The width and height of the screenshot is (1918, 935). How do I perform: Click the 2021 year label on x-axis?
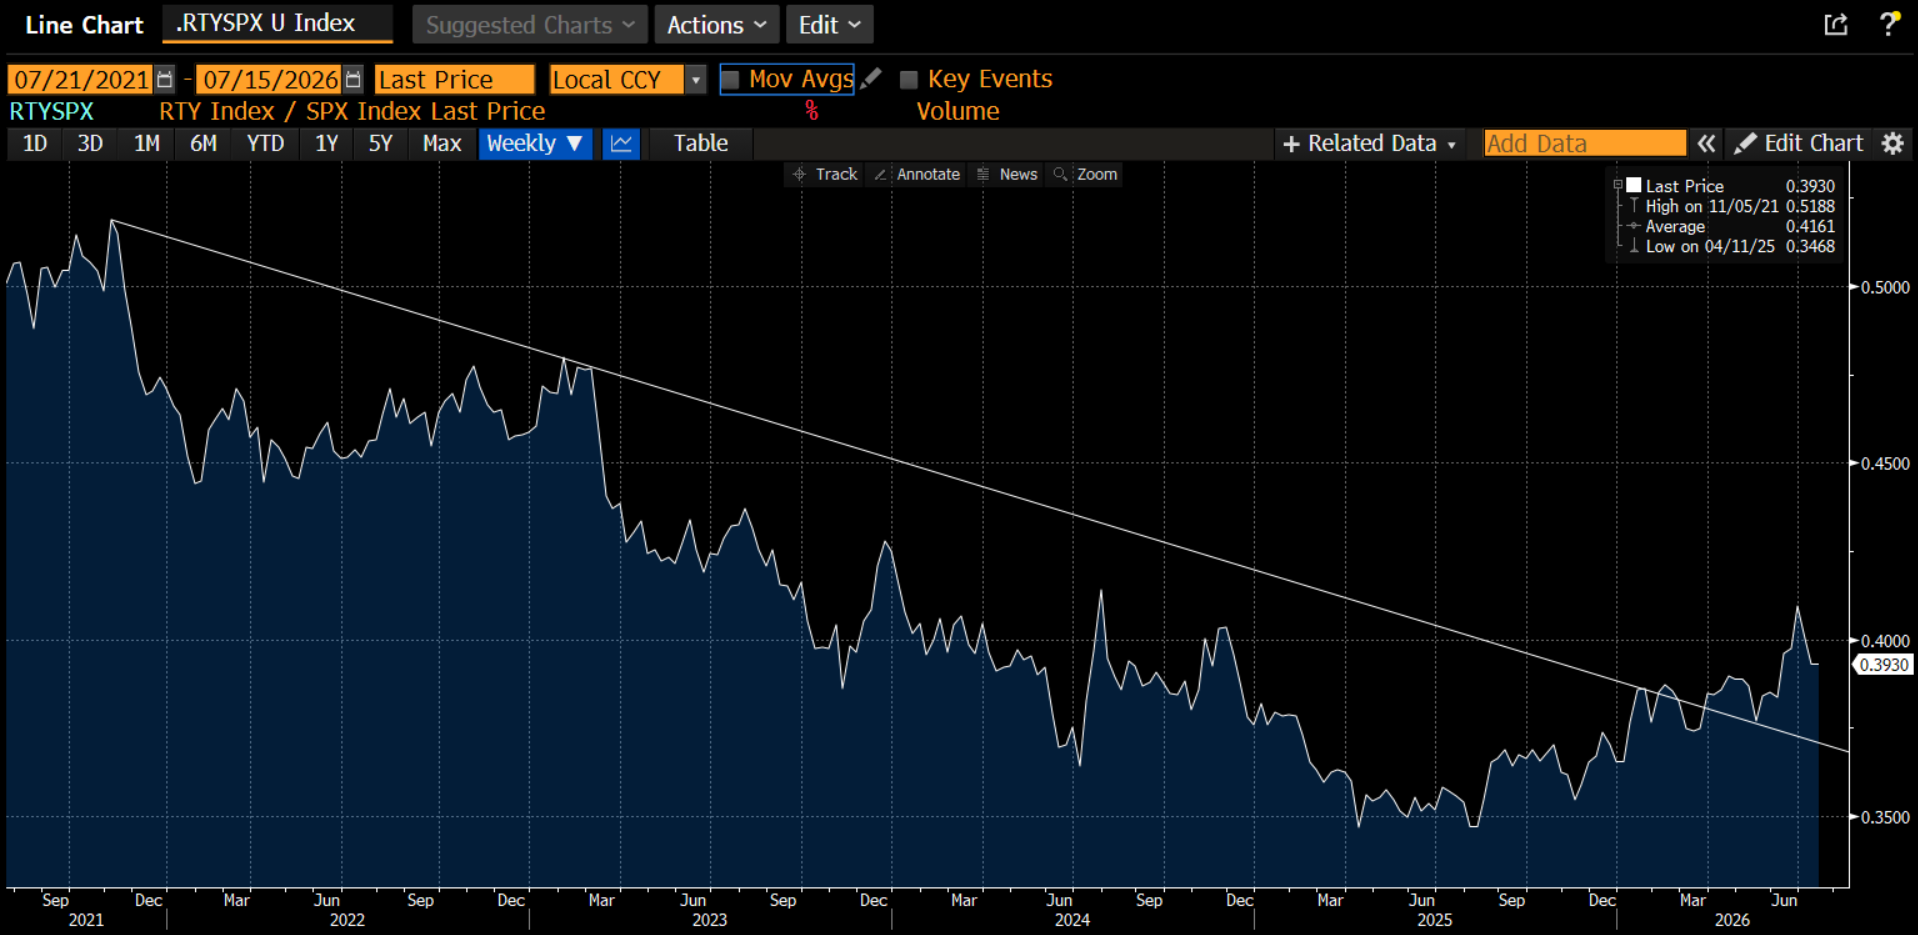[x=86, y=920]
